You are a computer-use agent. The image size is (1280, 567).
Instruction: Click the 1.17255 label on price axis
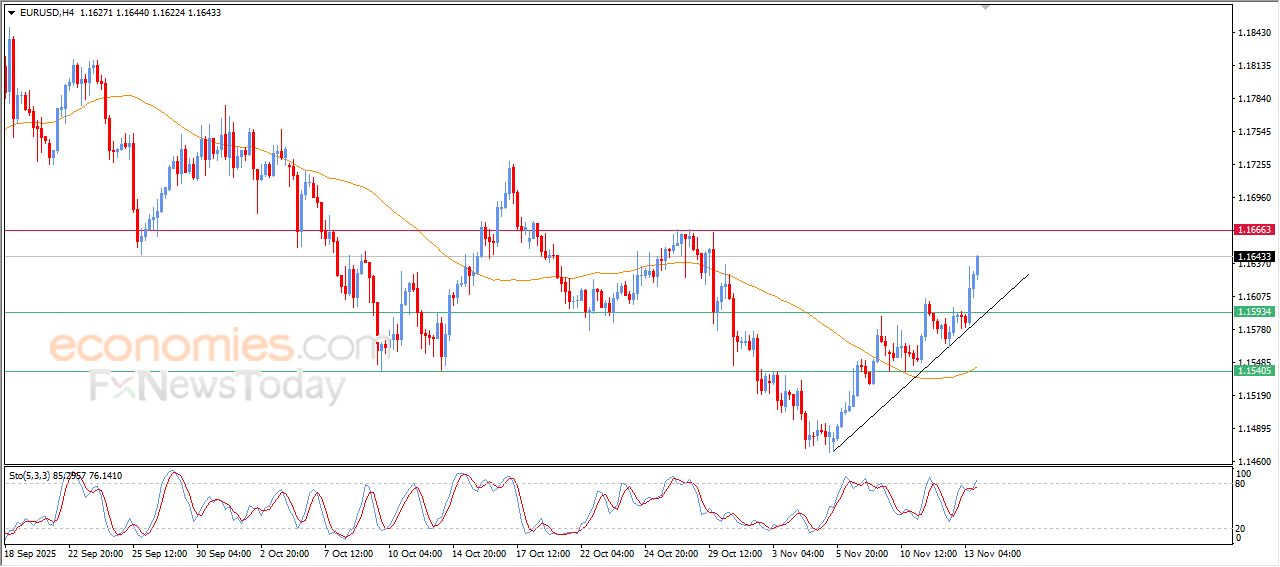1254,165
